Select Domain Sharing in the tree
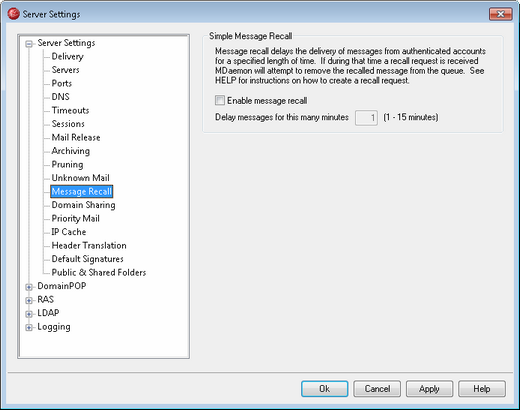The height and width of the screenshot is (410, 520). [x=83, y=205]
